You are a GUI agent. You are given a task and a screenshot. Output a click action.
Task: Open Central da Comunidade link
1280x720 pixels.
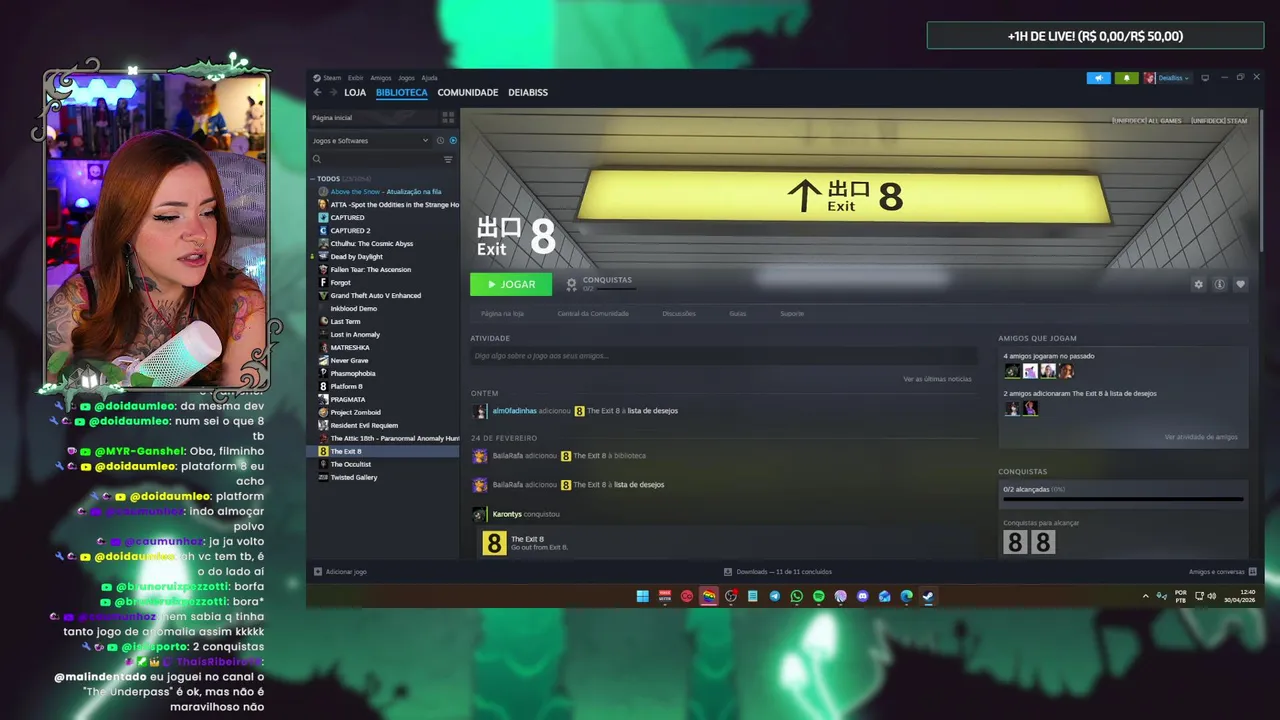593,314
